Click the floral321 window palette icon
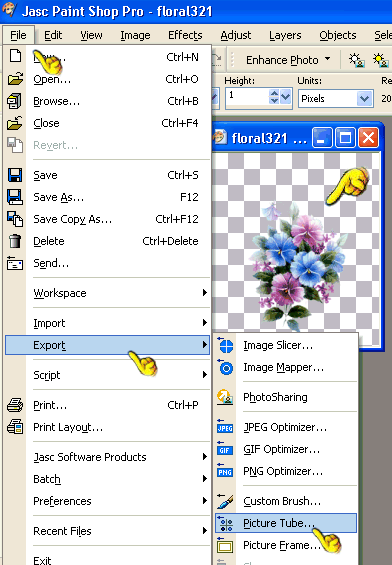The height and width of the screenshot is (565, 392). click(x=220, y=137)
